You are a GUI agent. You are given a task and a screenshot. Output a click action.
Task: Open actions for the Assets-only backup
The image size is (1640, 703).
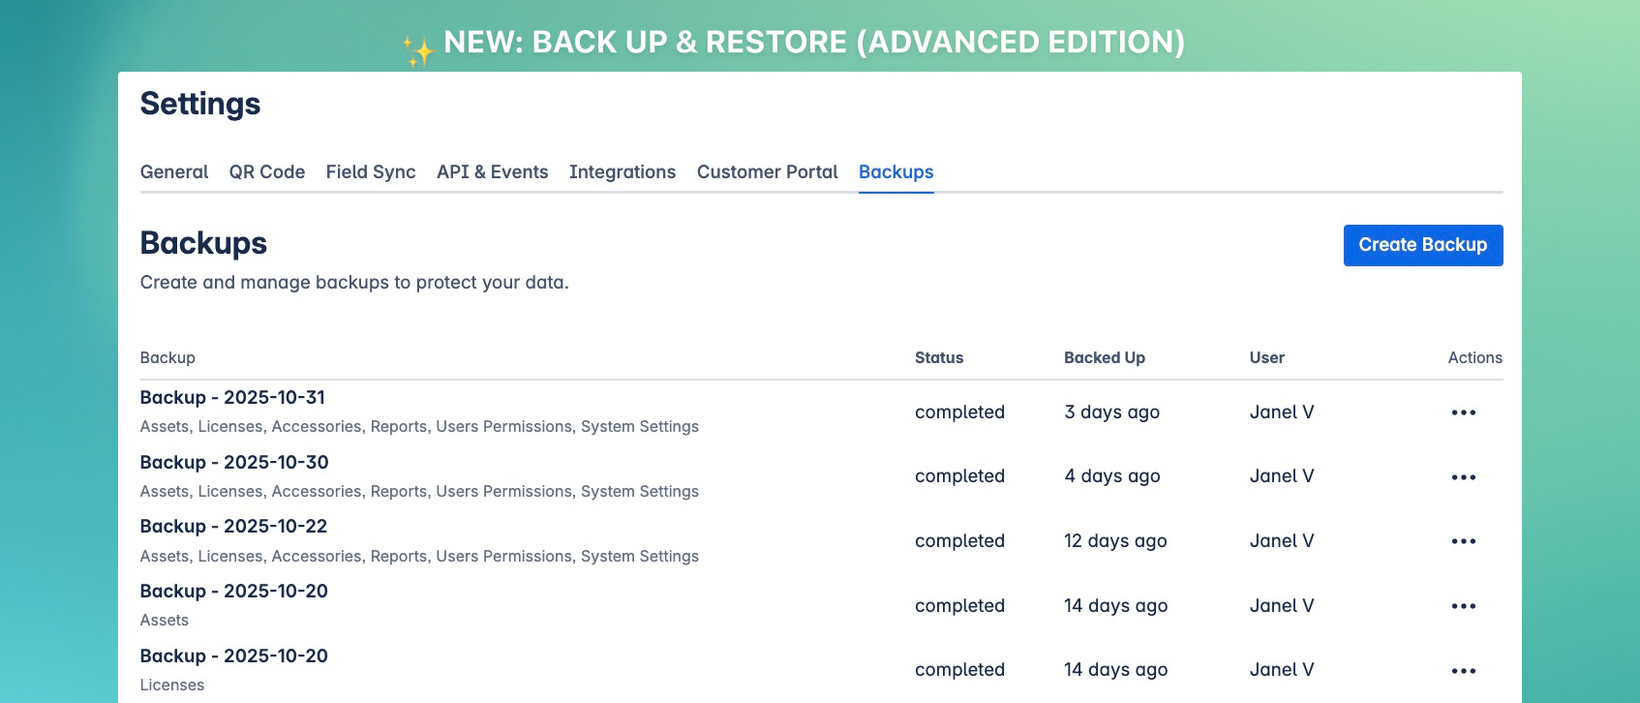(1463, 606)
